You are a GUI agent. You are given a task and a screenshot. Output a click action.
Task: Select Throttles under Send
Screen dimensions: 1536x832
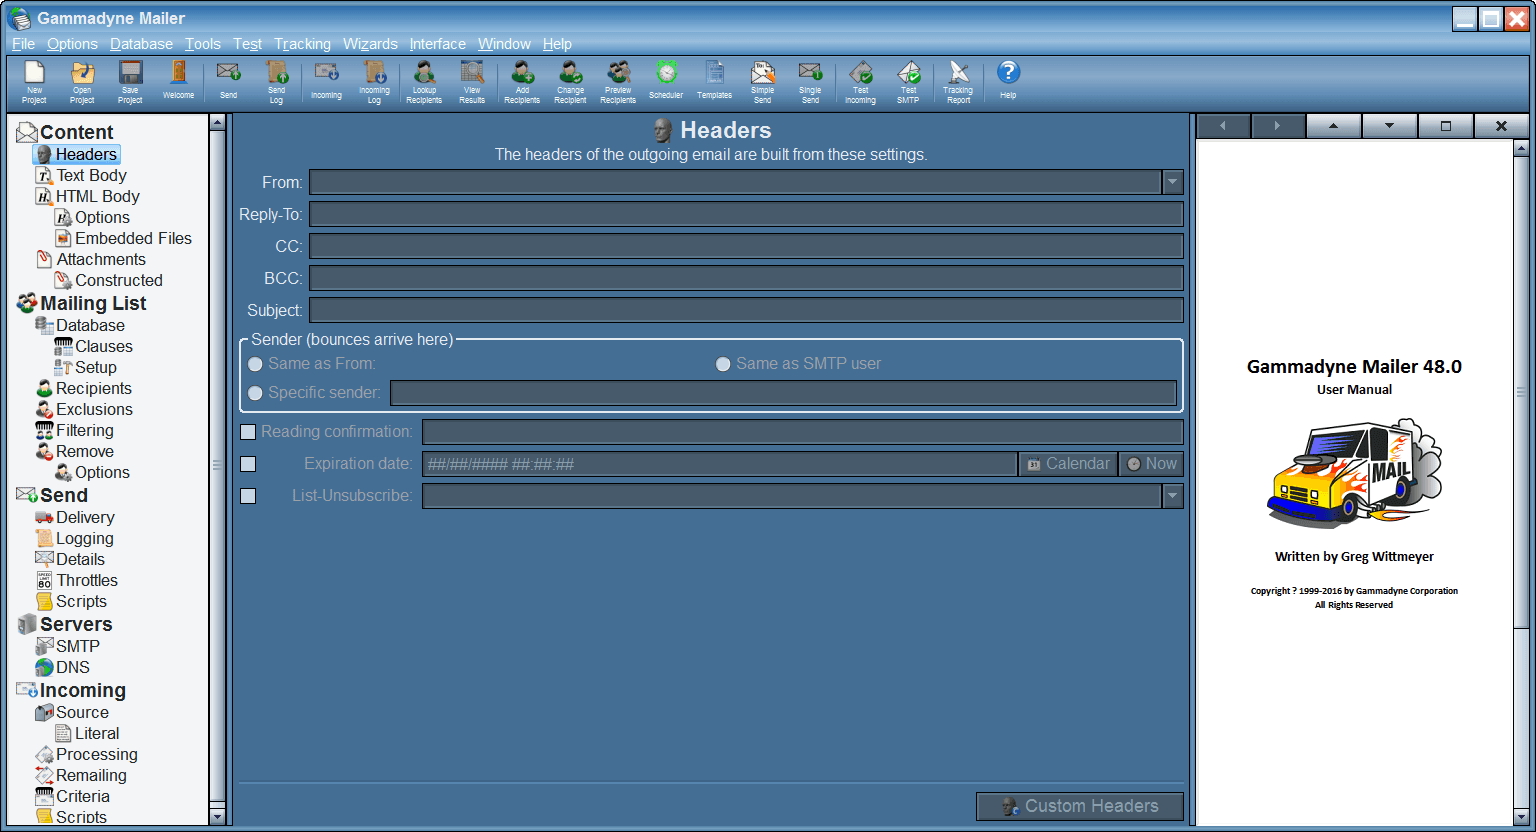[x=87, y=580]
